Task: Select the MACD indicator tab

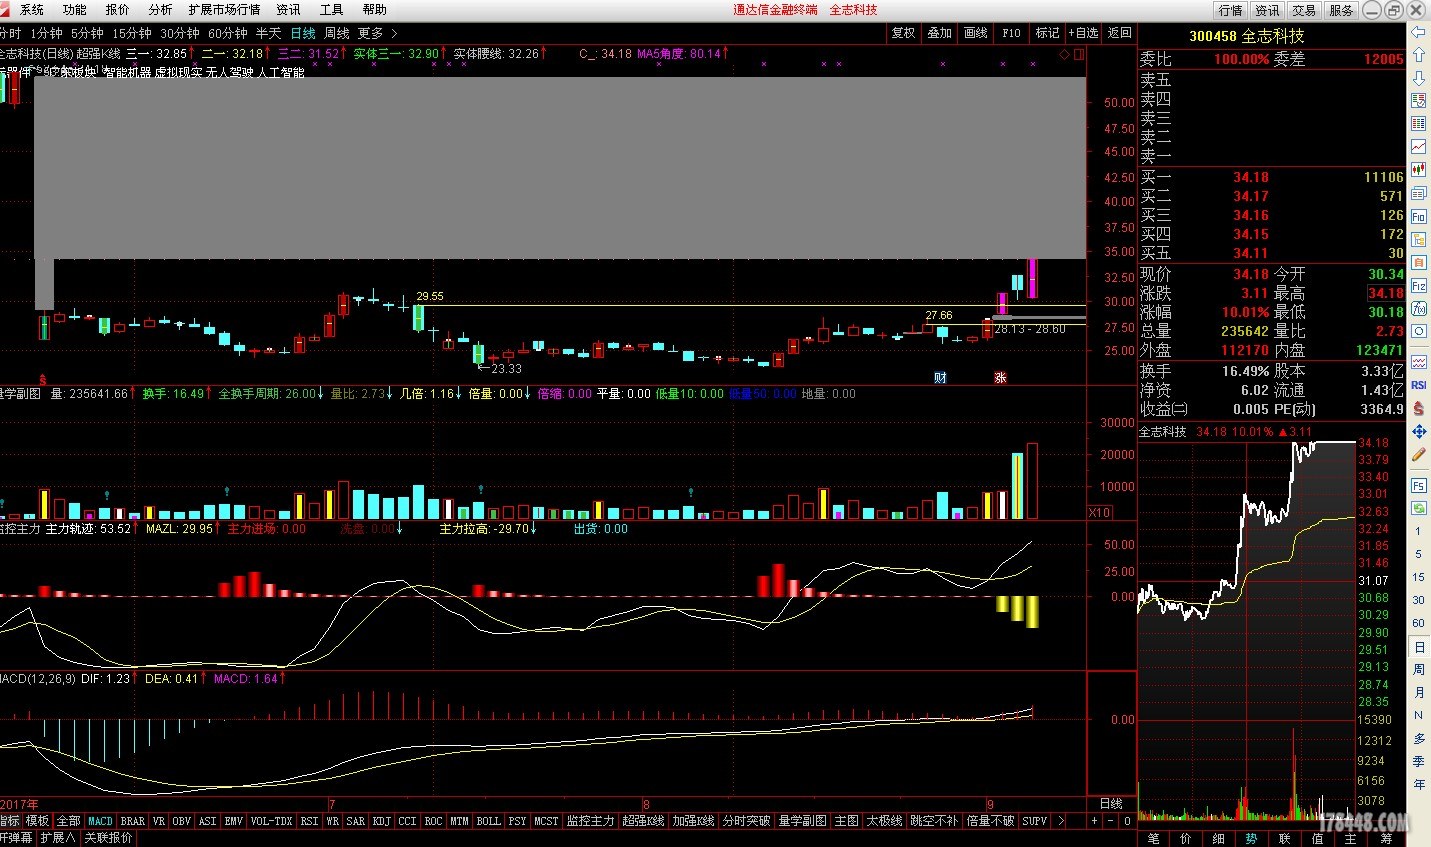Action: click(x=100, y=821)
